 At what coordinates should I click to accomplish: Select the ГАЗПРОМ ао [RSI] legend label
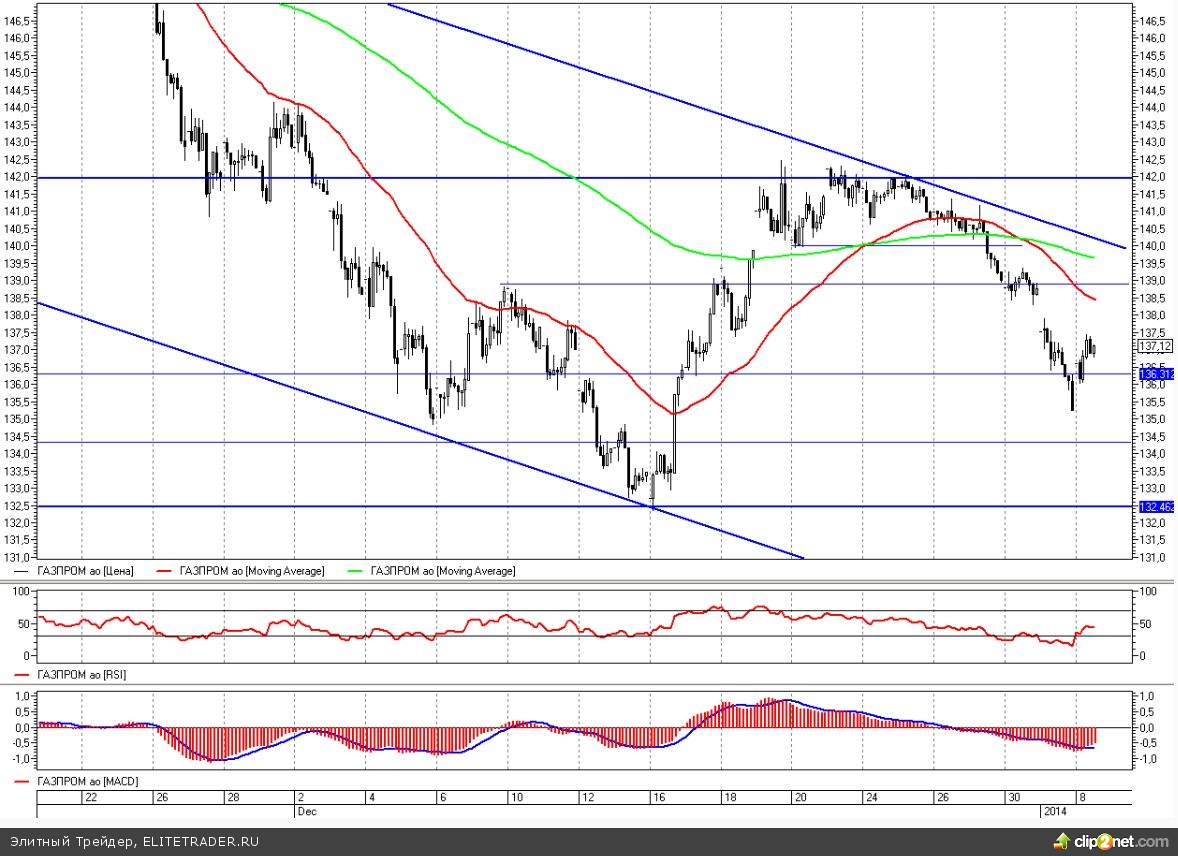tap(81, 675)
